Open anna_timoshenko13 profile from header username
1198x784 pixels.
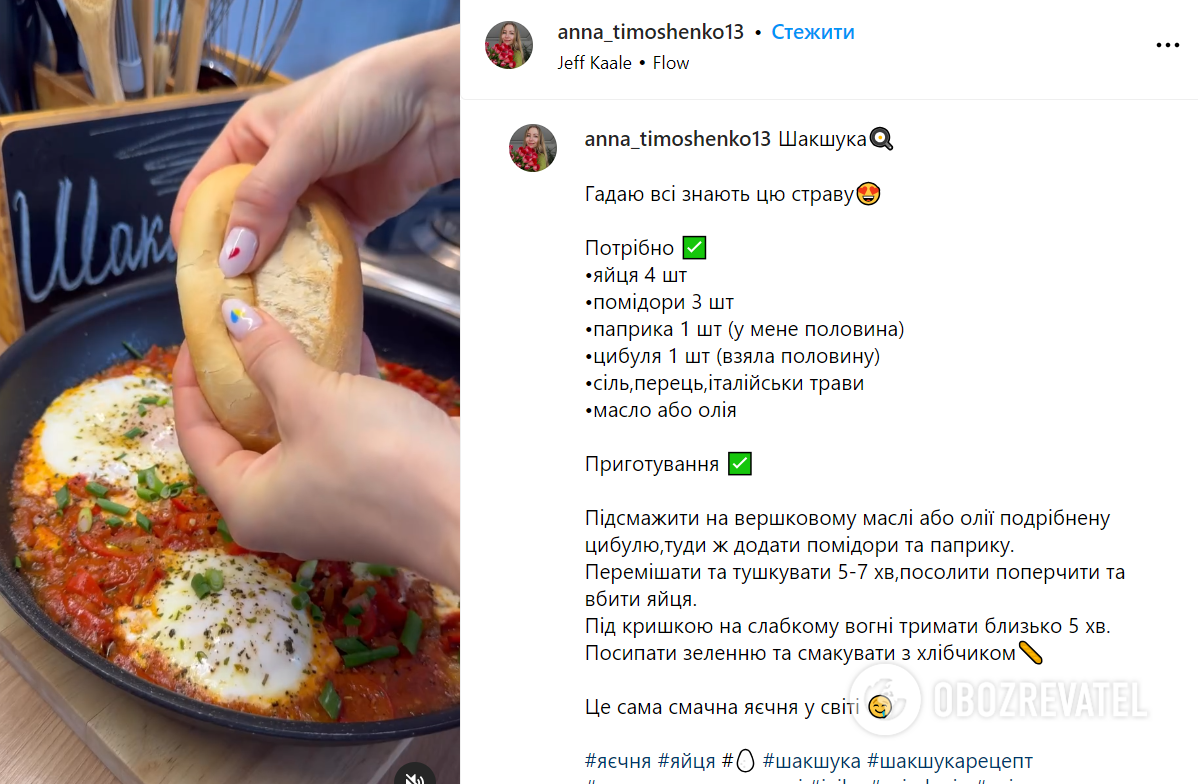click(650, 32)
